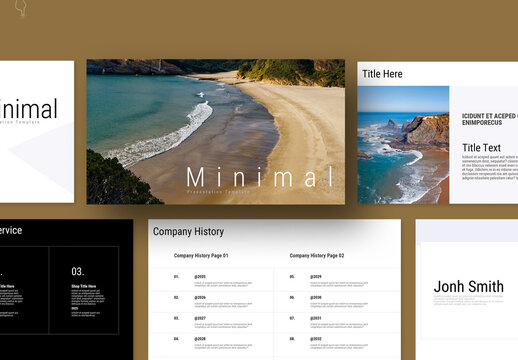Select the rocky coastline photo in the Title Here slide
The height and width of the screenshot is (360, 518).
click(x=403, y=145)
